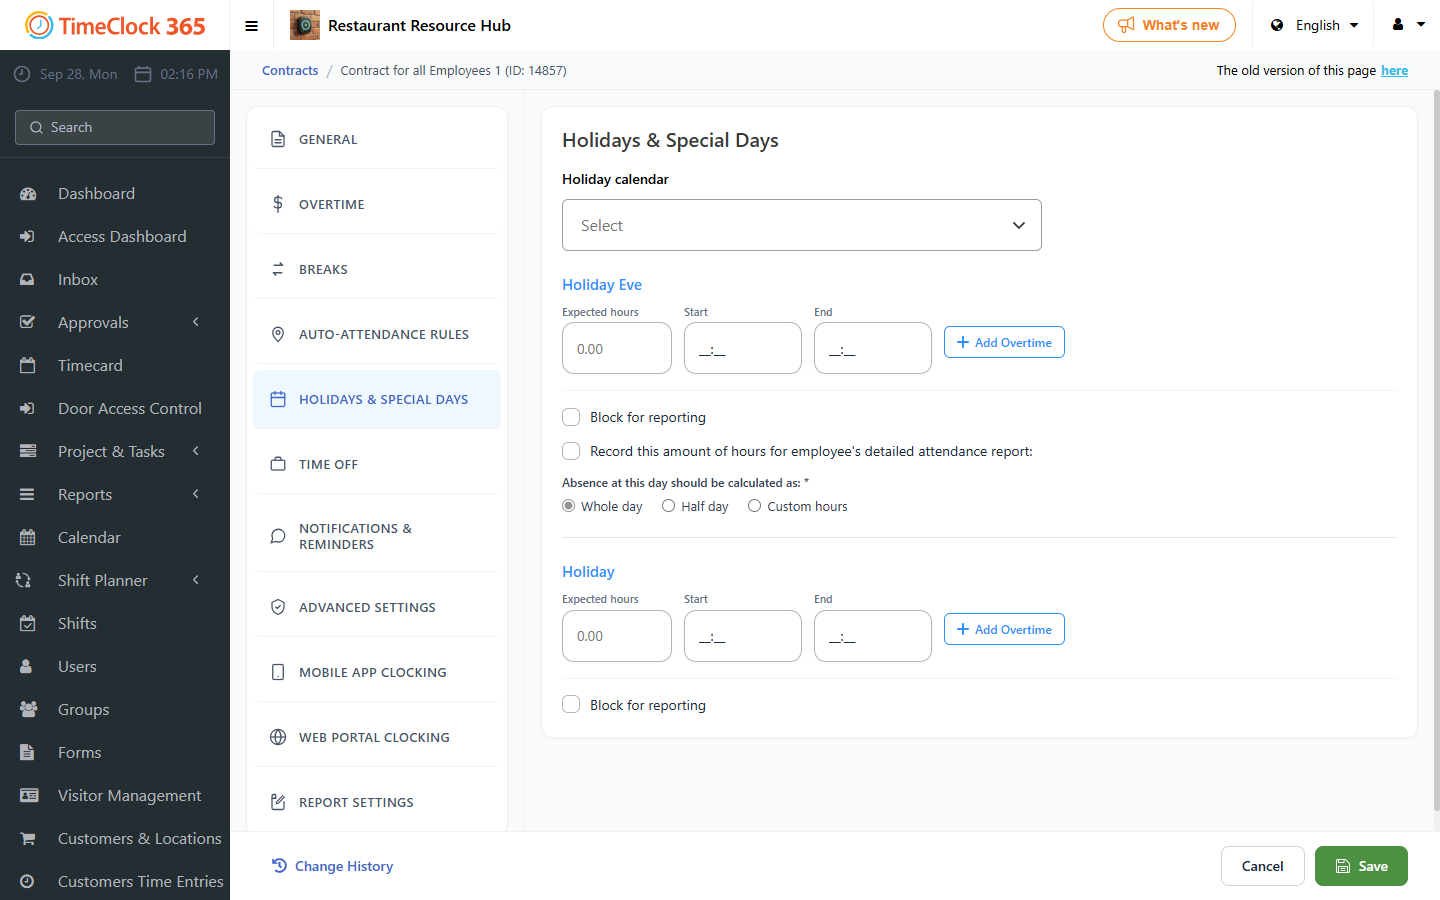
Task: Click Add Overtime for Holiday Eve
Action: [x=1004, y=342]
